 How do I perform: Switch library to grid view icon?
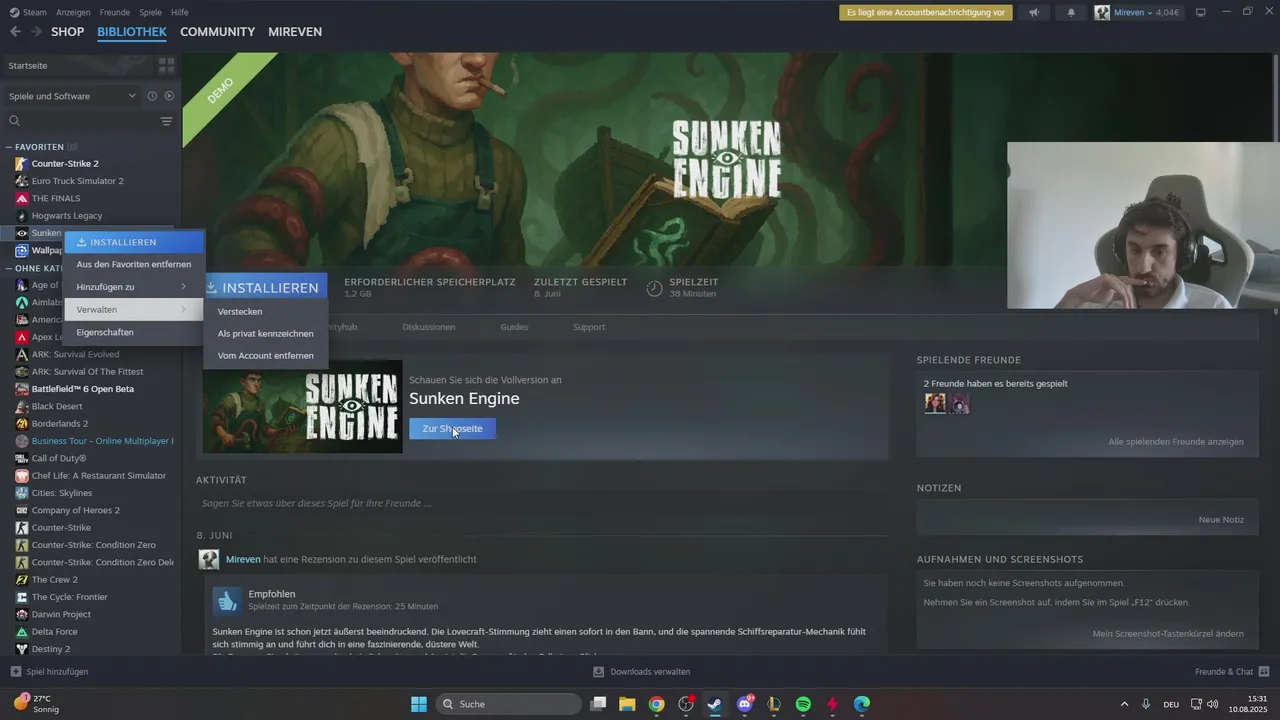[166, 65]
